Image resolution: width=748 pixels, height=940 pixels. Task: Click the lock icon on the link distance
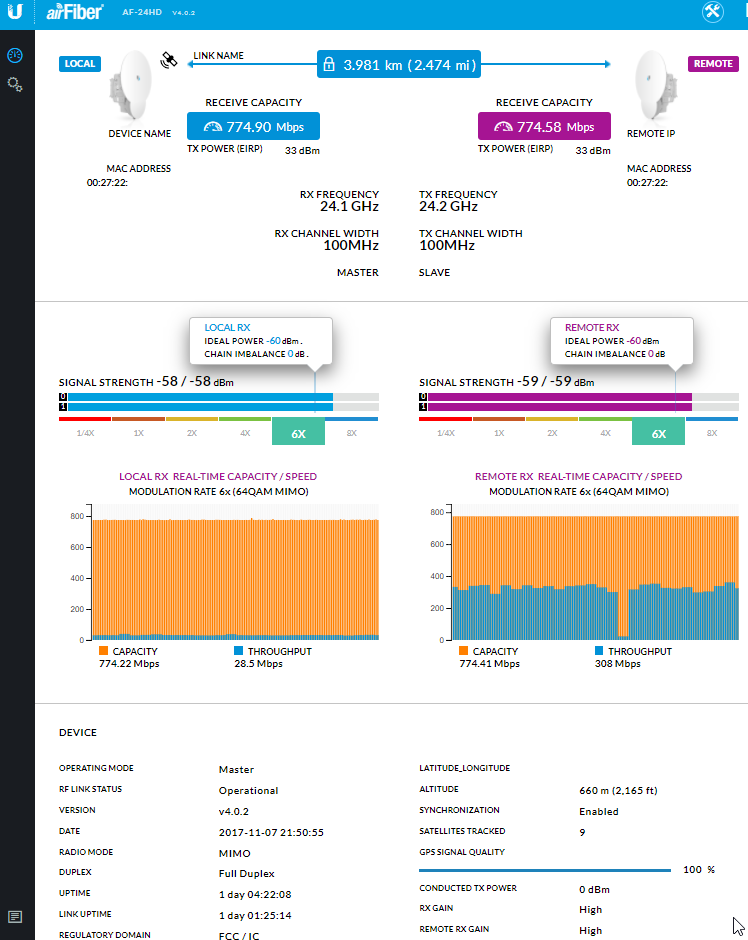click(x=329, y=64)
